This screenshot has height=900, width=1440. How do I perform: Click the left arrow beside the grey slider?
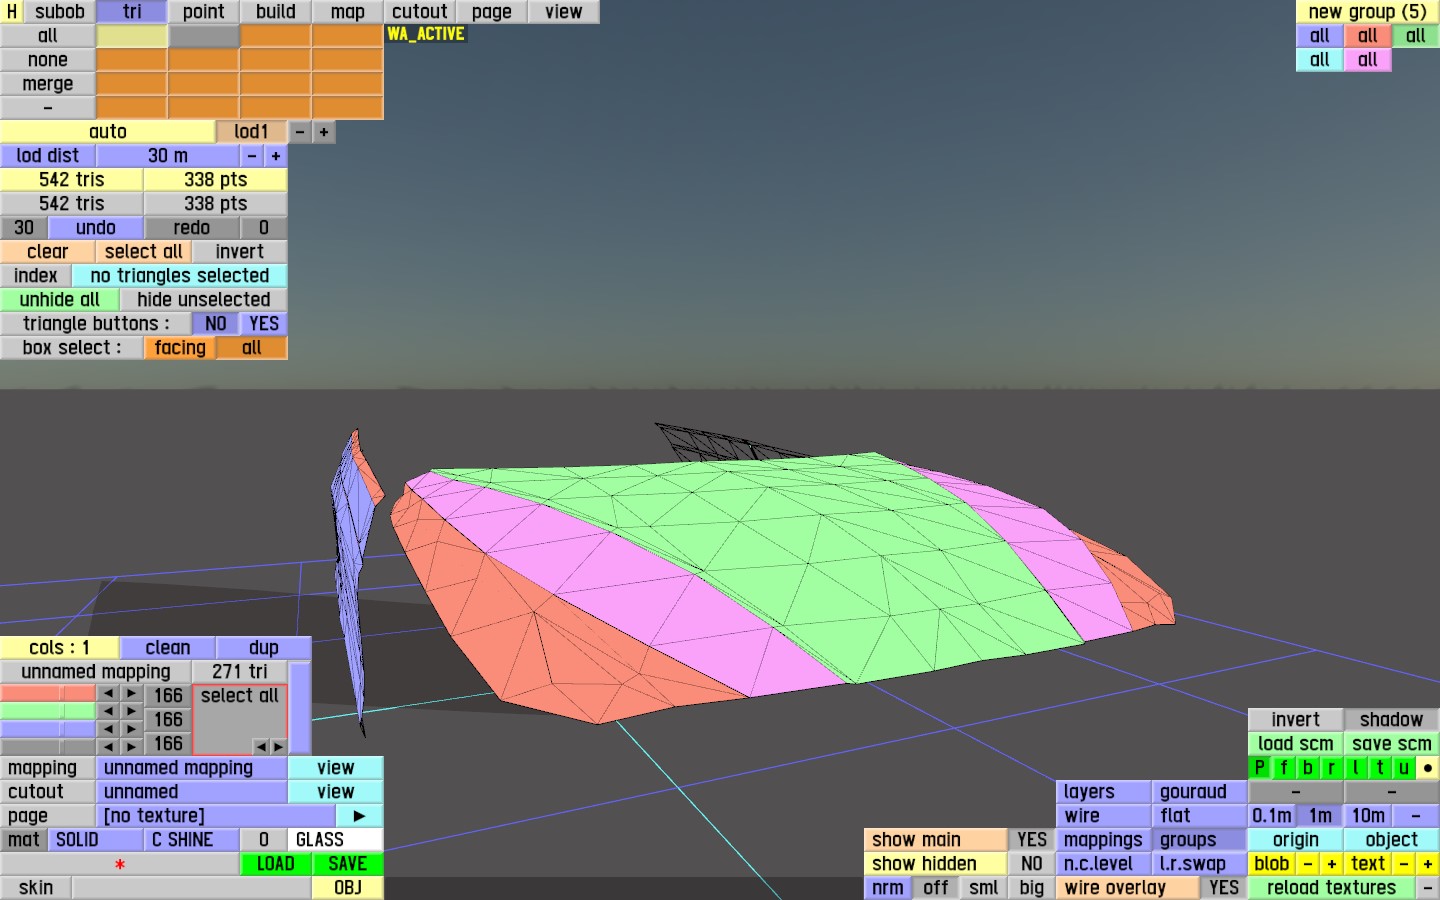pyautogui.click(x=108, y=746)
